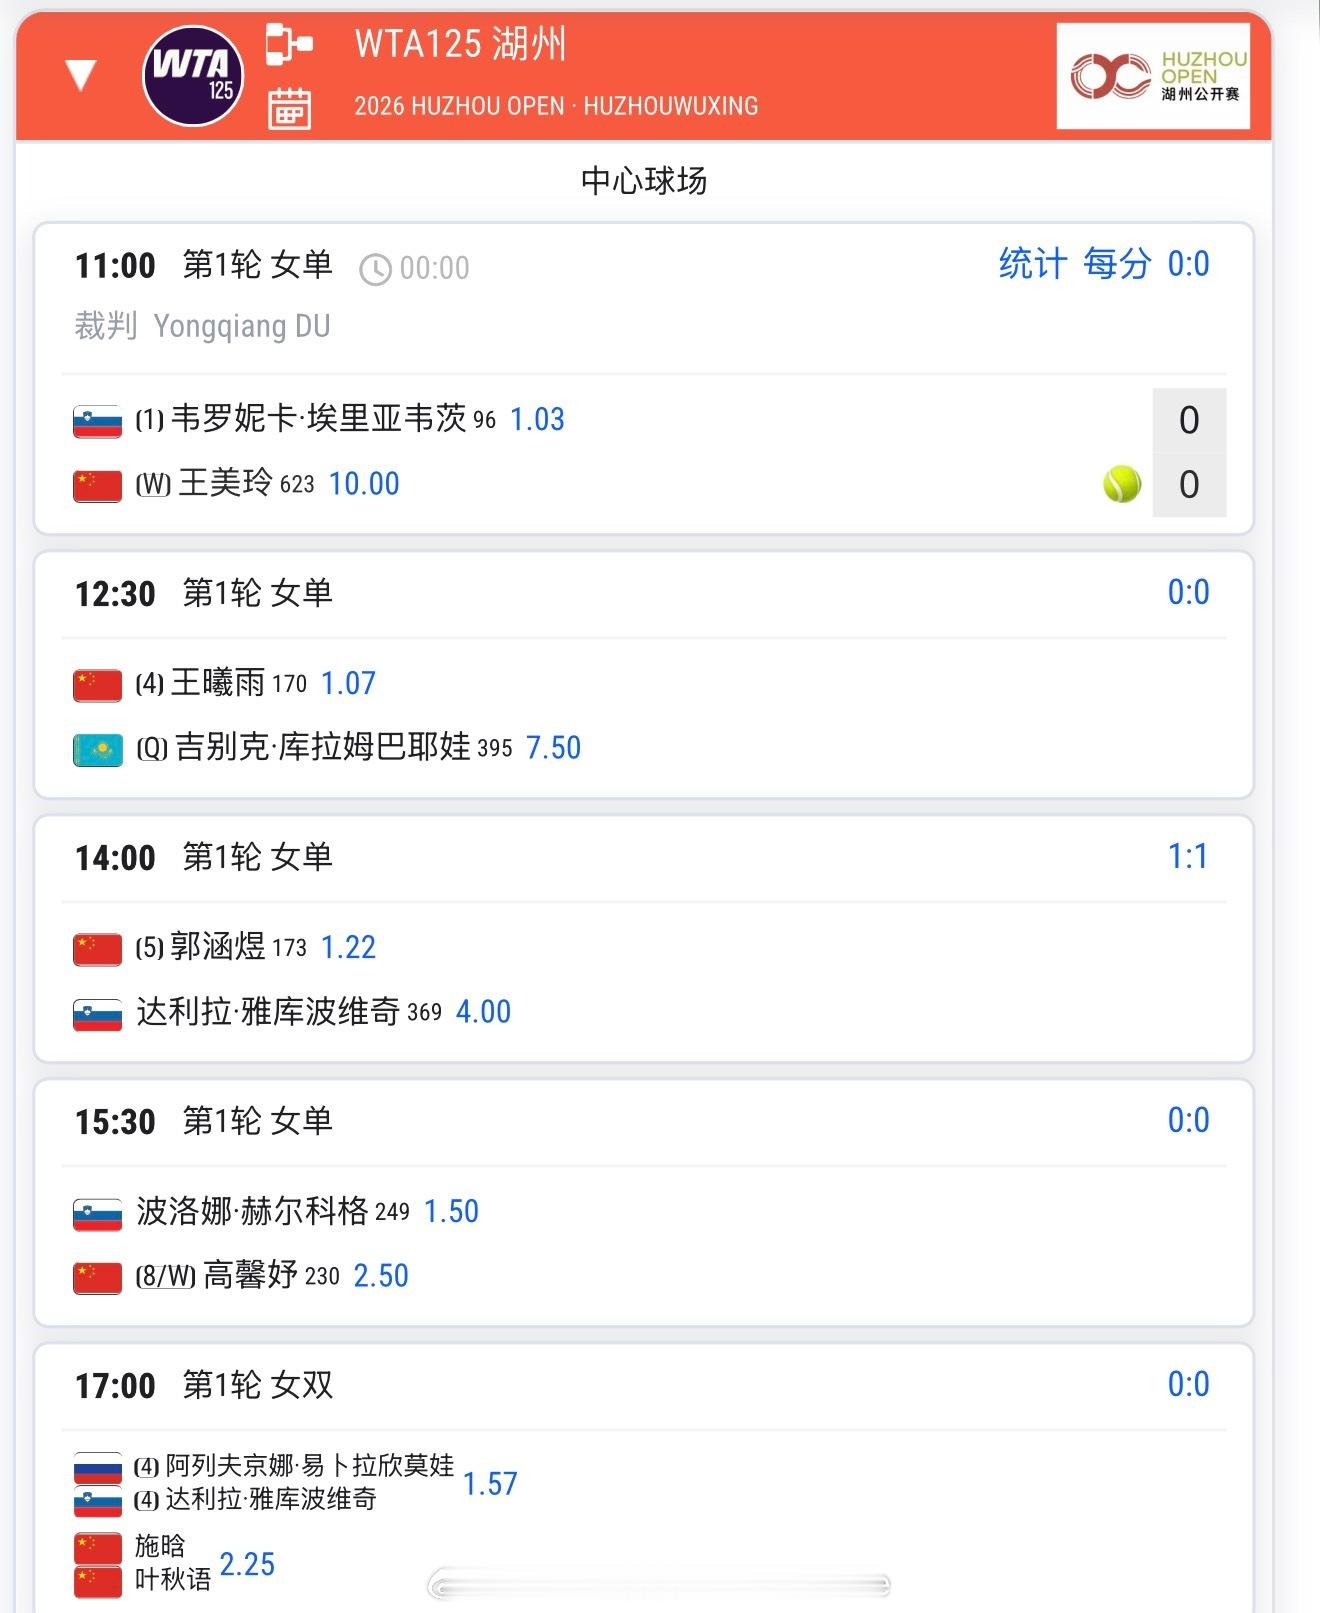Image resolution: width=1320 pixels, height=1613 pixels.
Task: Open 每分 point-by-point link
Action: [1117, 264]
